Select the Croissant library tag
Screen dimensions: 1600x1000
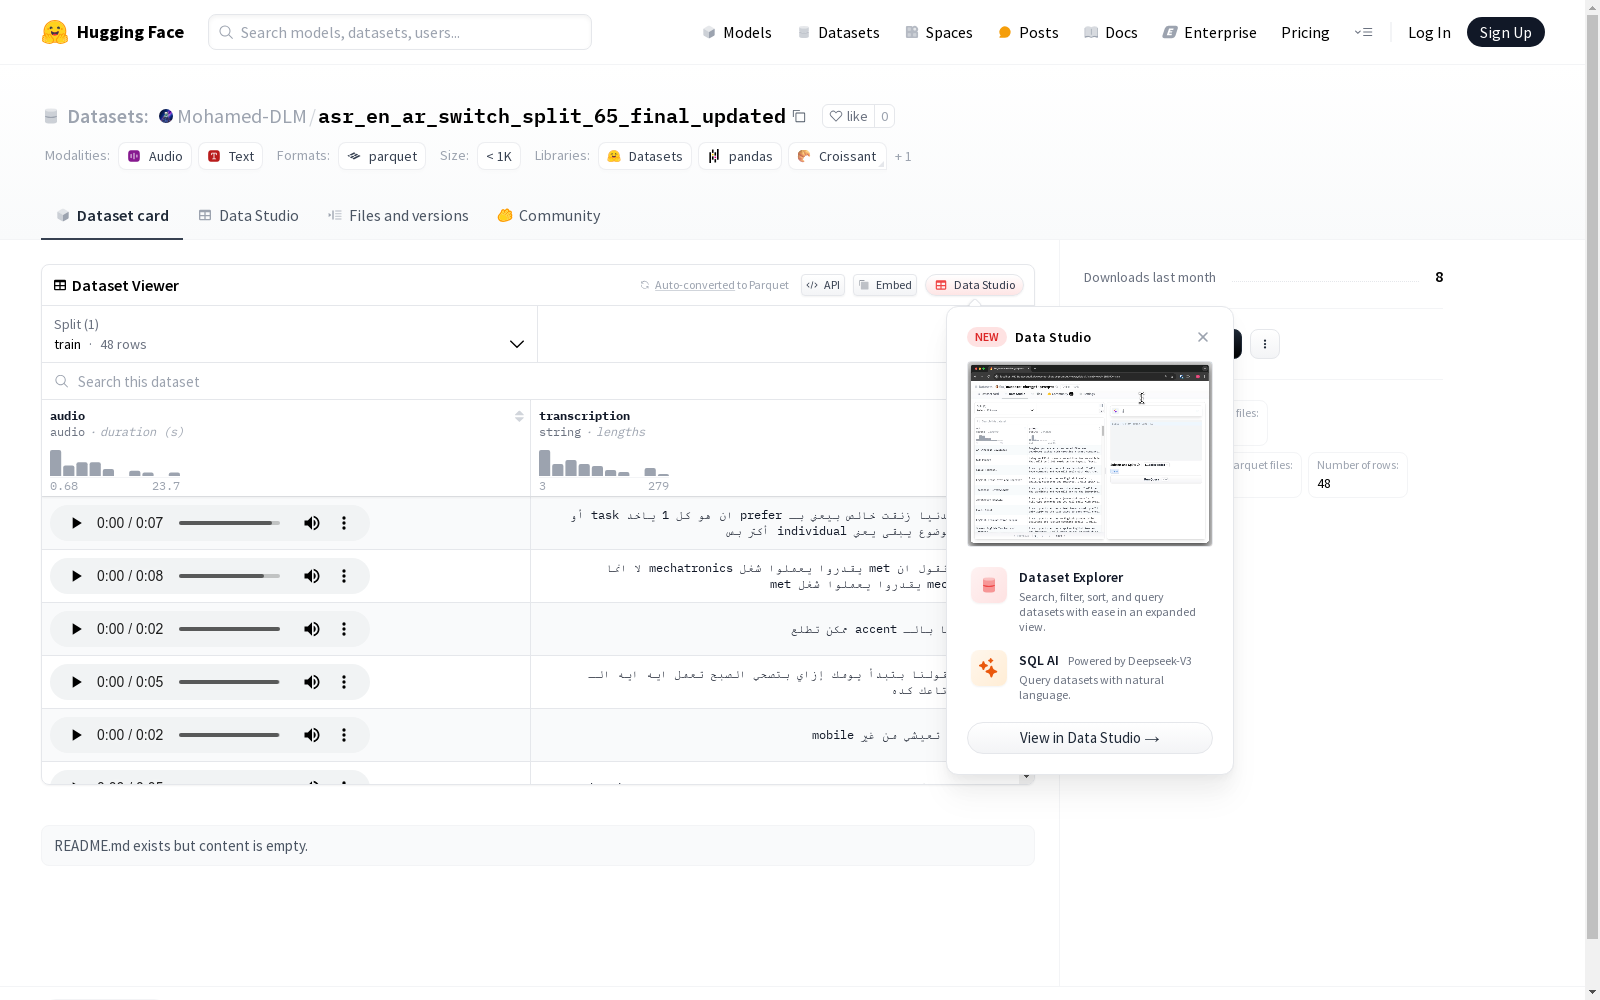point(837,156)
